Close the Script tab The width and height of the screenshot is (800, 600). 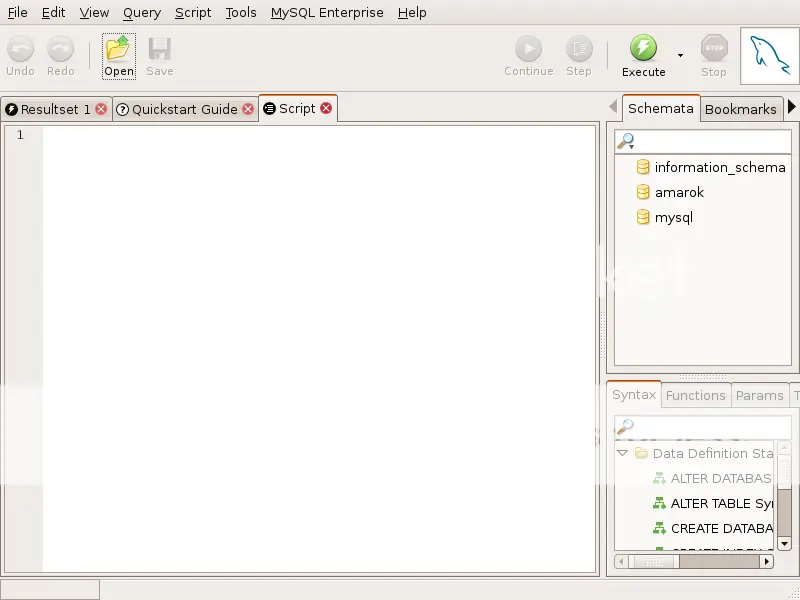pos(326,108)
